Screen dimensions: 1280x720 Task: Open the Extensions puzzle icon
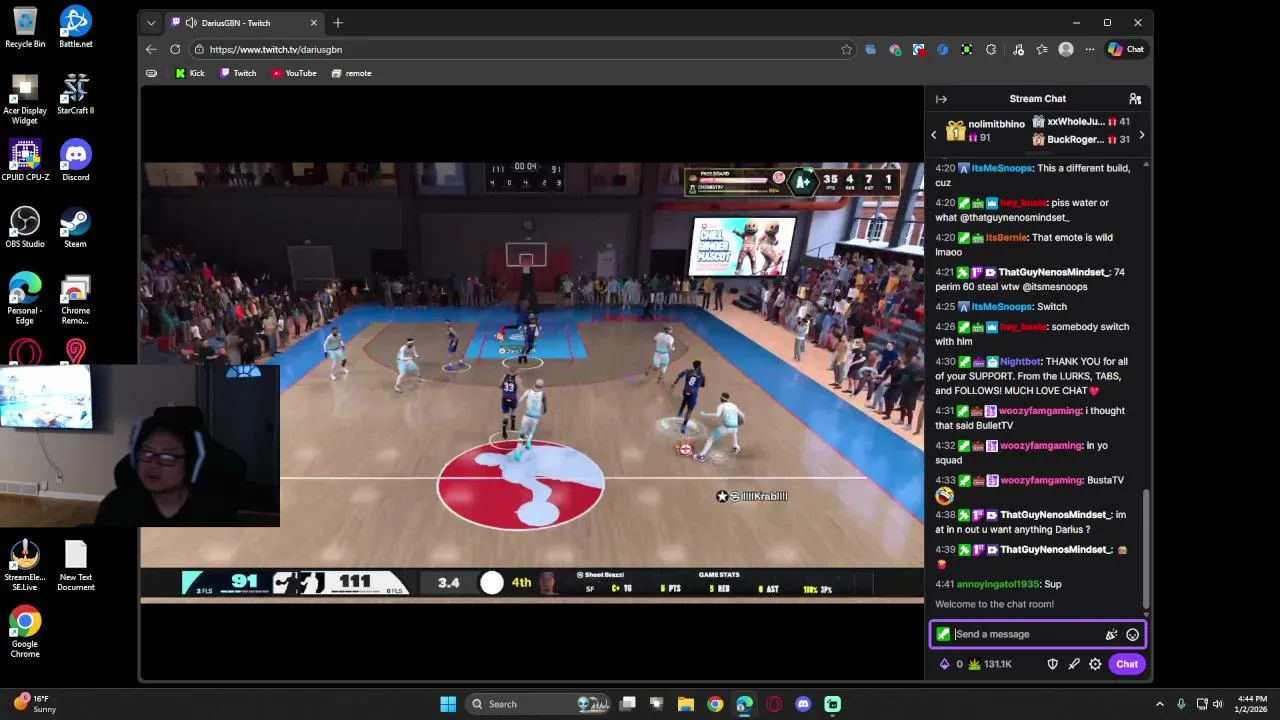(x=991, y=49)
